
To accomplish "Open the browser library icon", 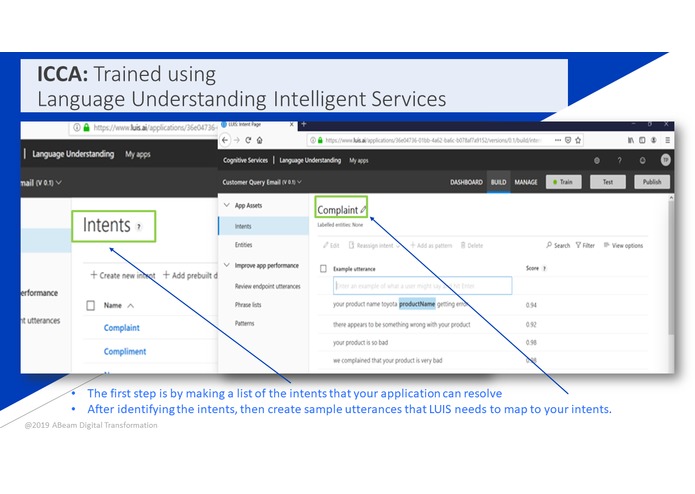I will (631, 140).
